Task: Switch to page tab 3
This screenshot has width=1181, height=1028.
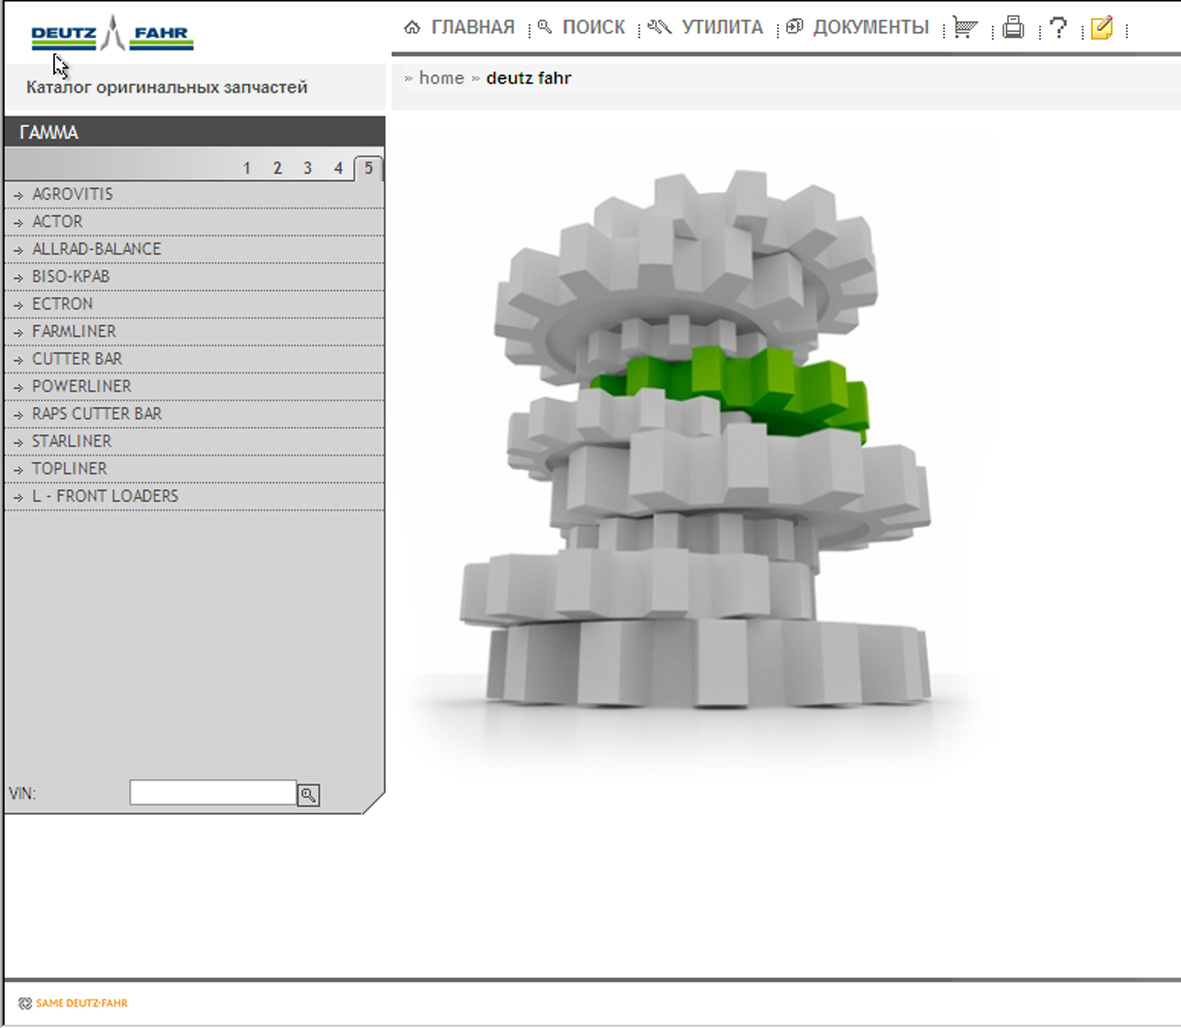Action: (308, 168)
